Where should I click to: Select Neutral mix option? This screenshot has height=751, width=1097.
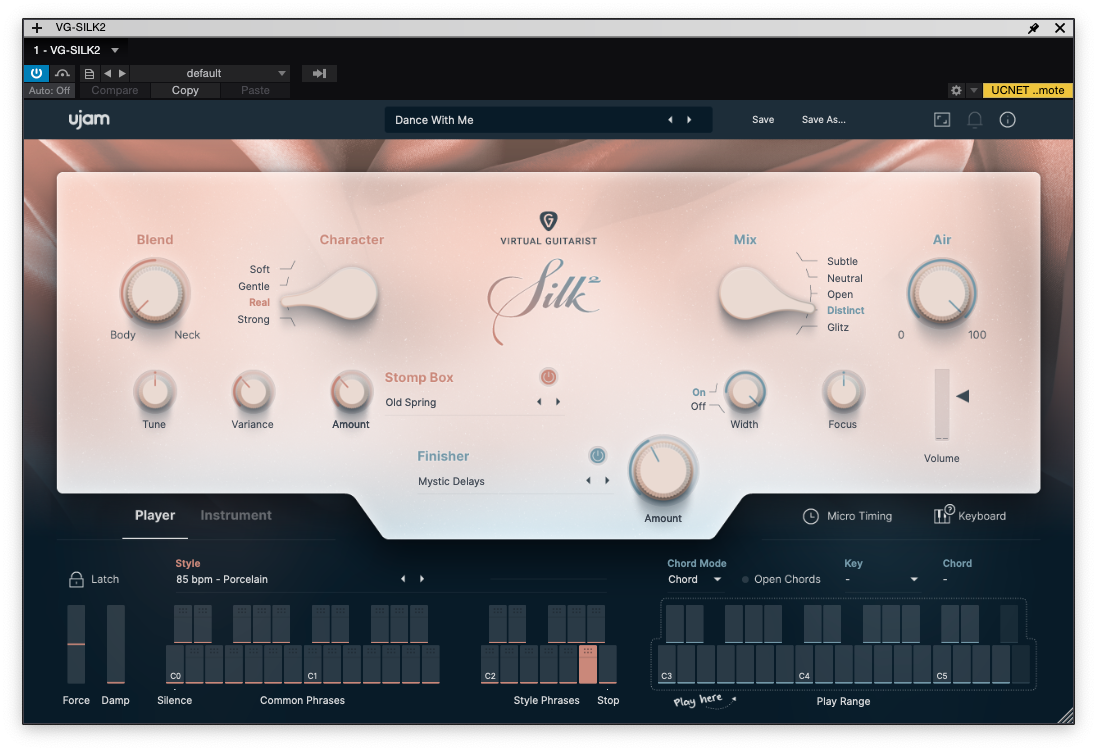pyautogui.click(x=844, y=278)
